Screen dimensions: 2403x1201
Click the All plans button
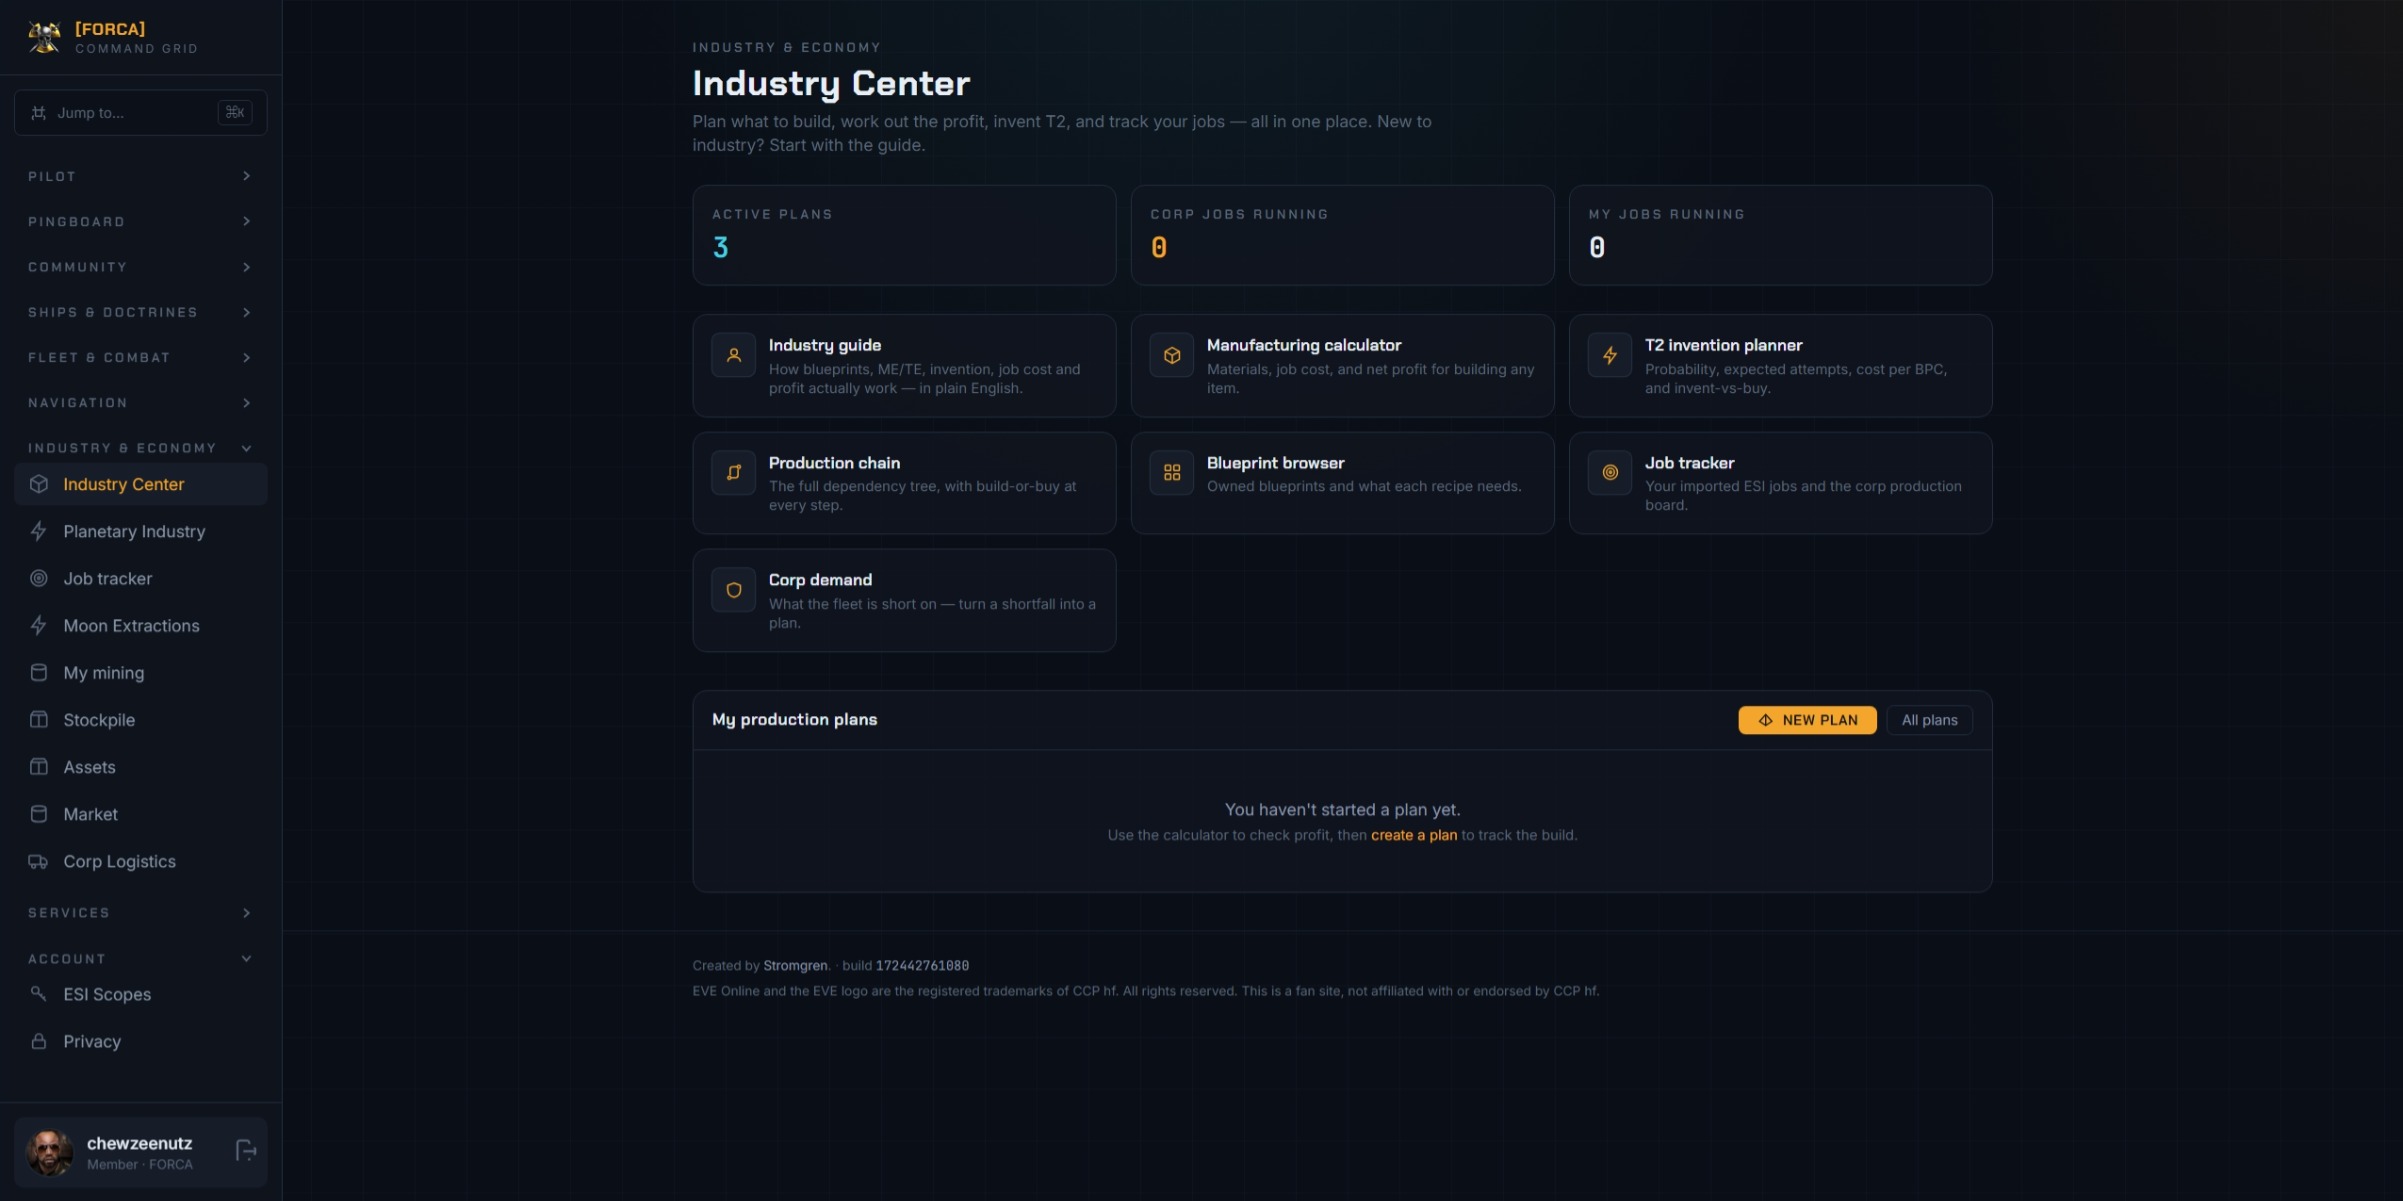(x=1929, y=720)
